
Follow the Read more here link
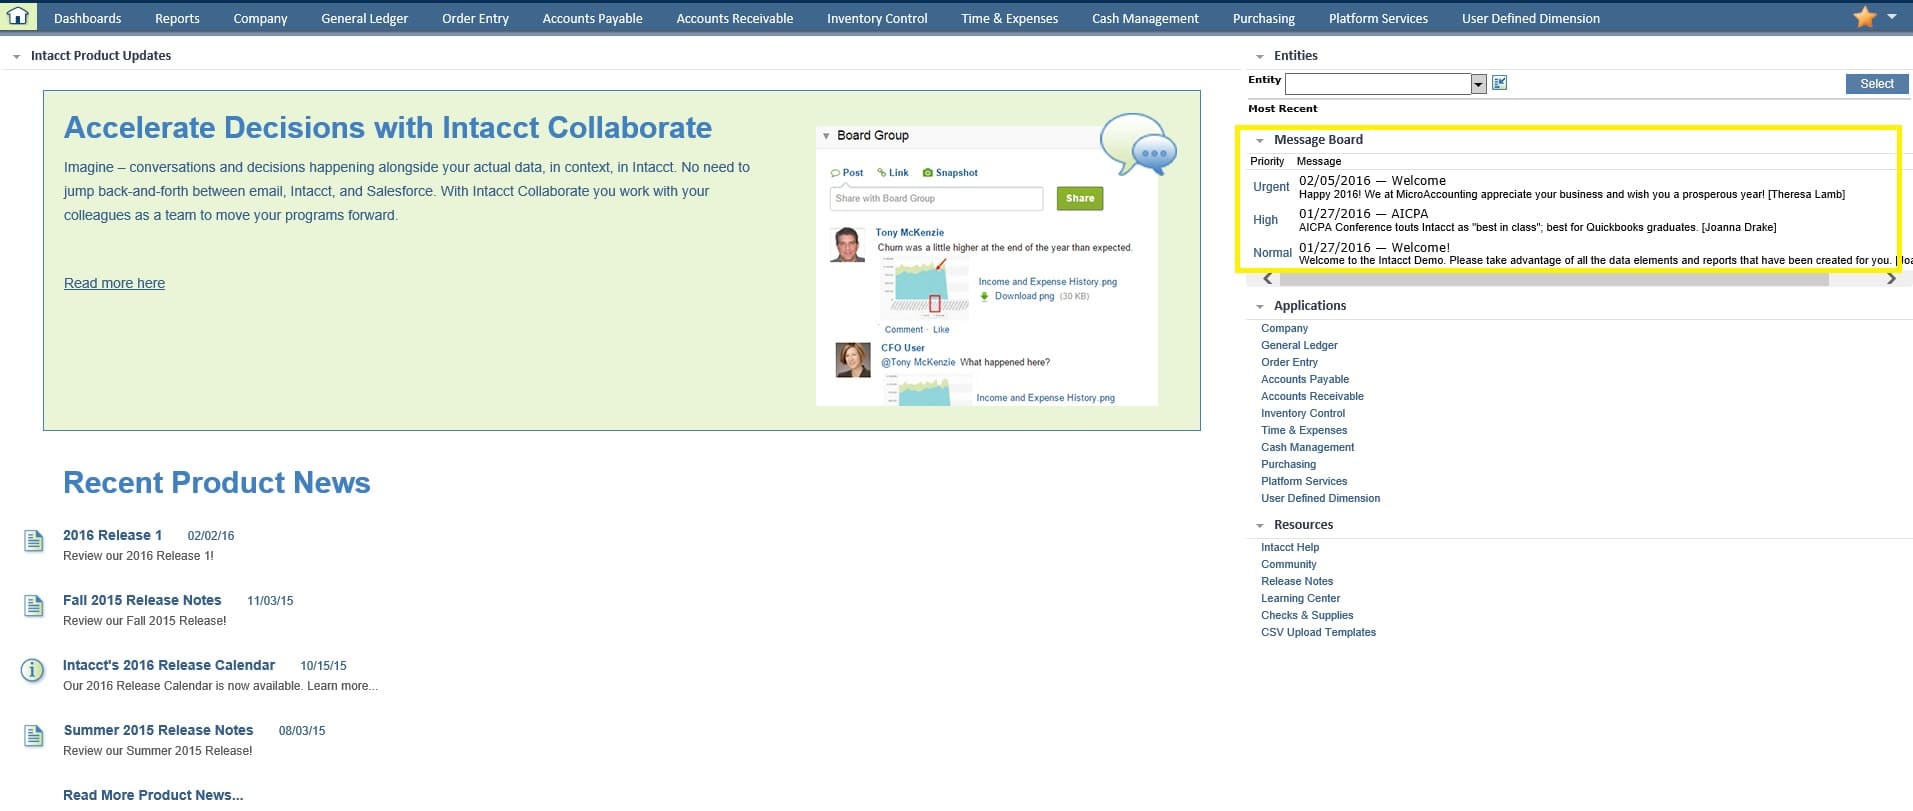(114, 283)
